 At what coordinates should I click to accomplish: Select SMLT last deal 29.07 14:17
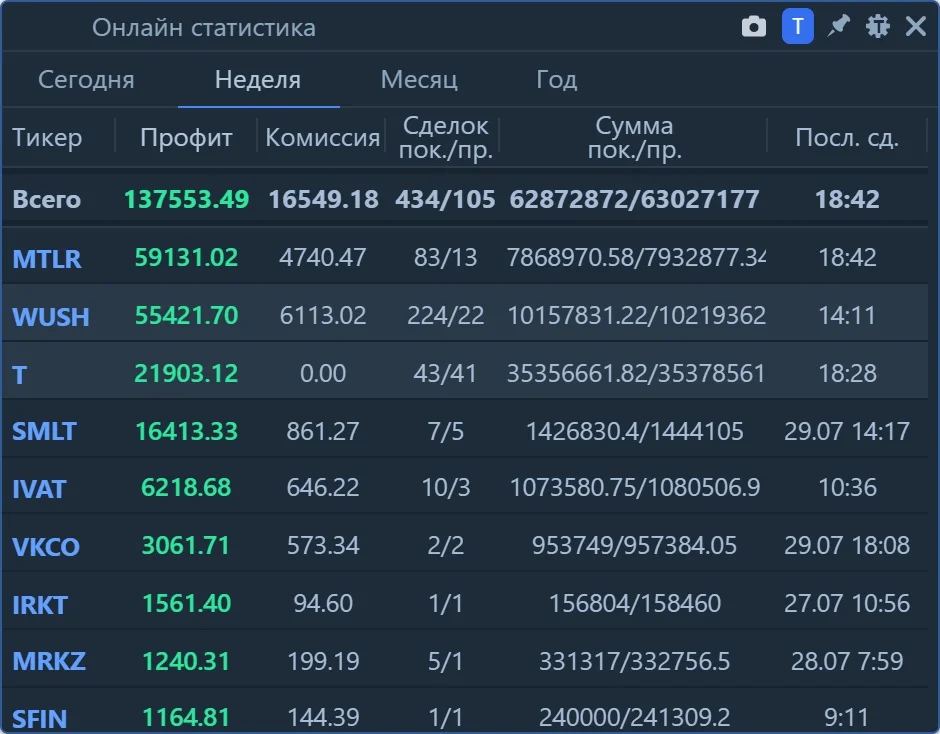click(846, 431)
